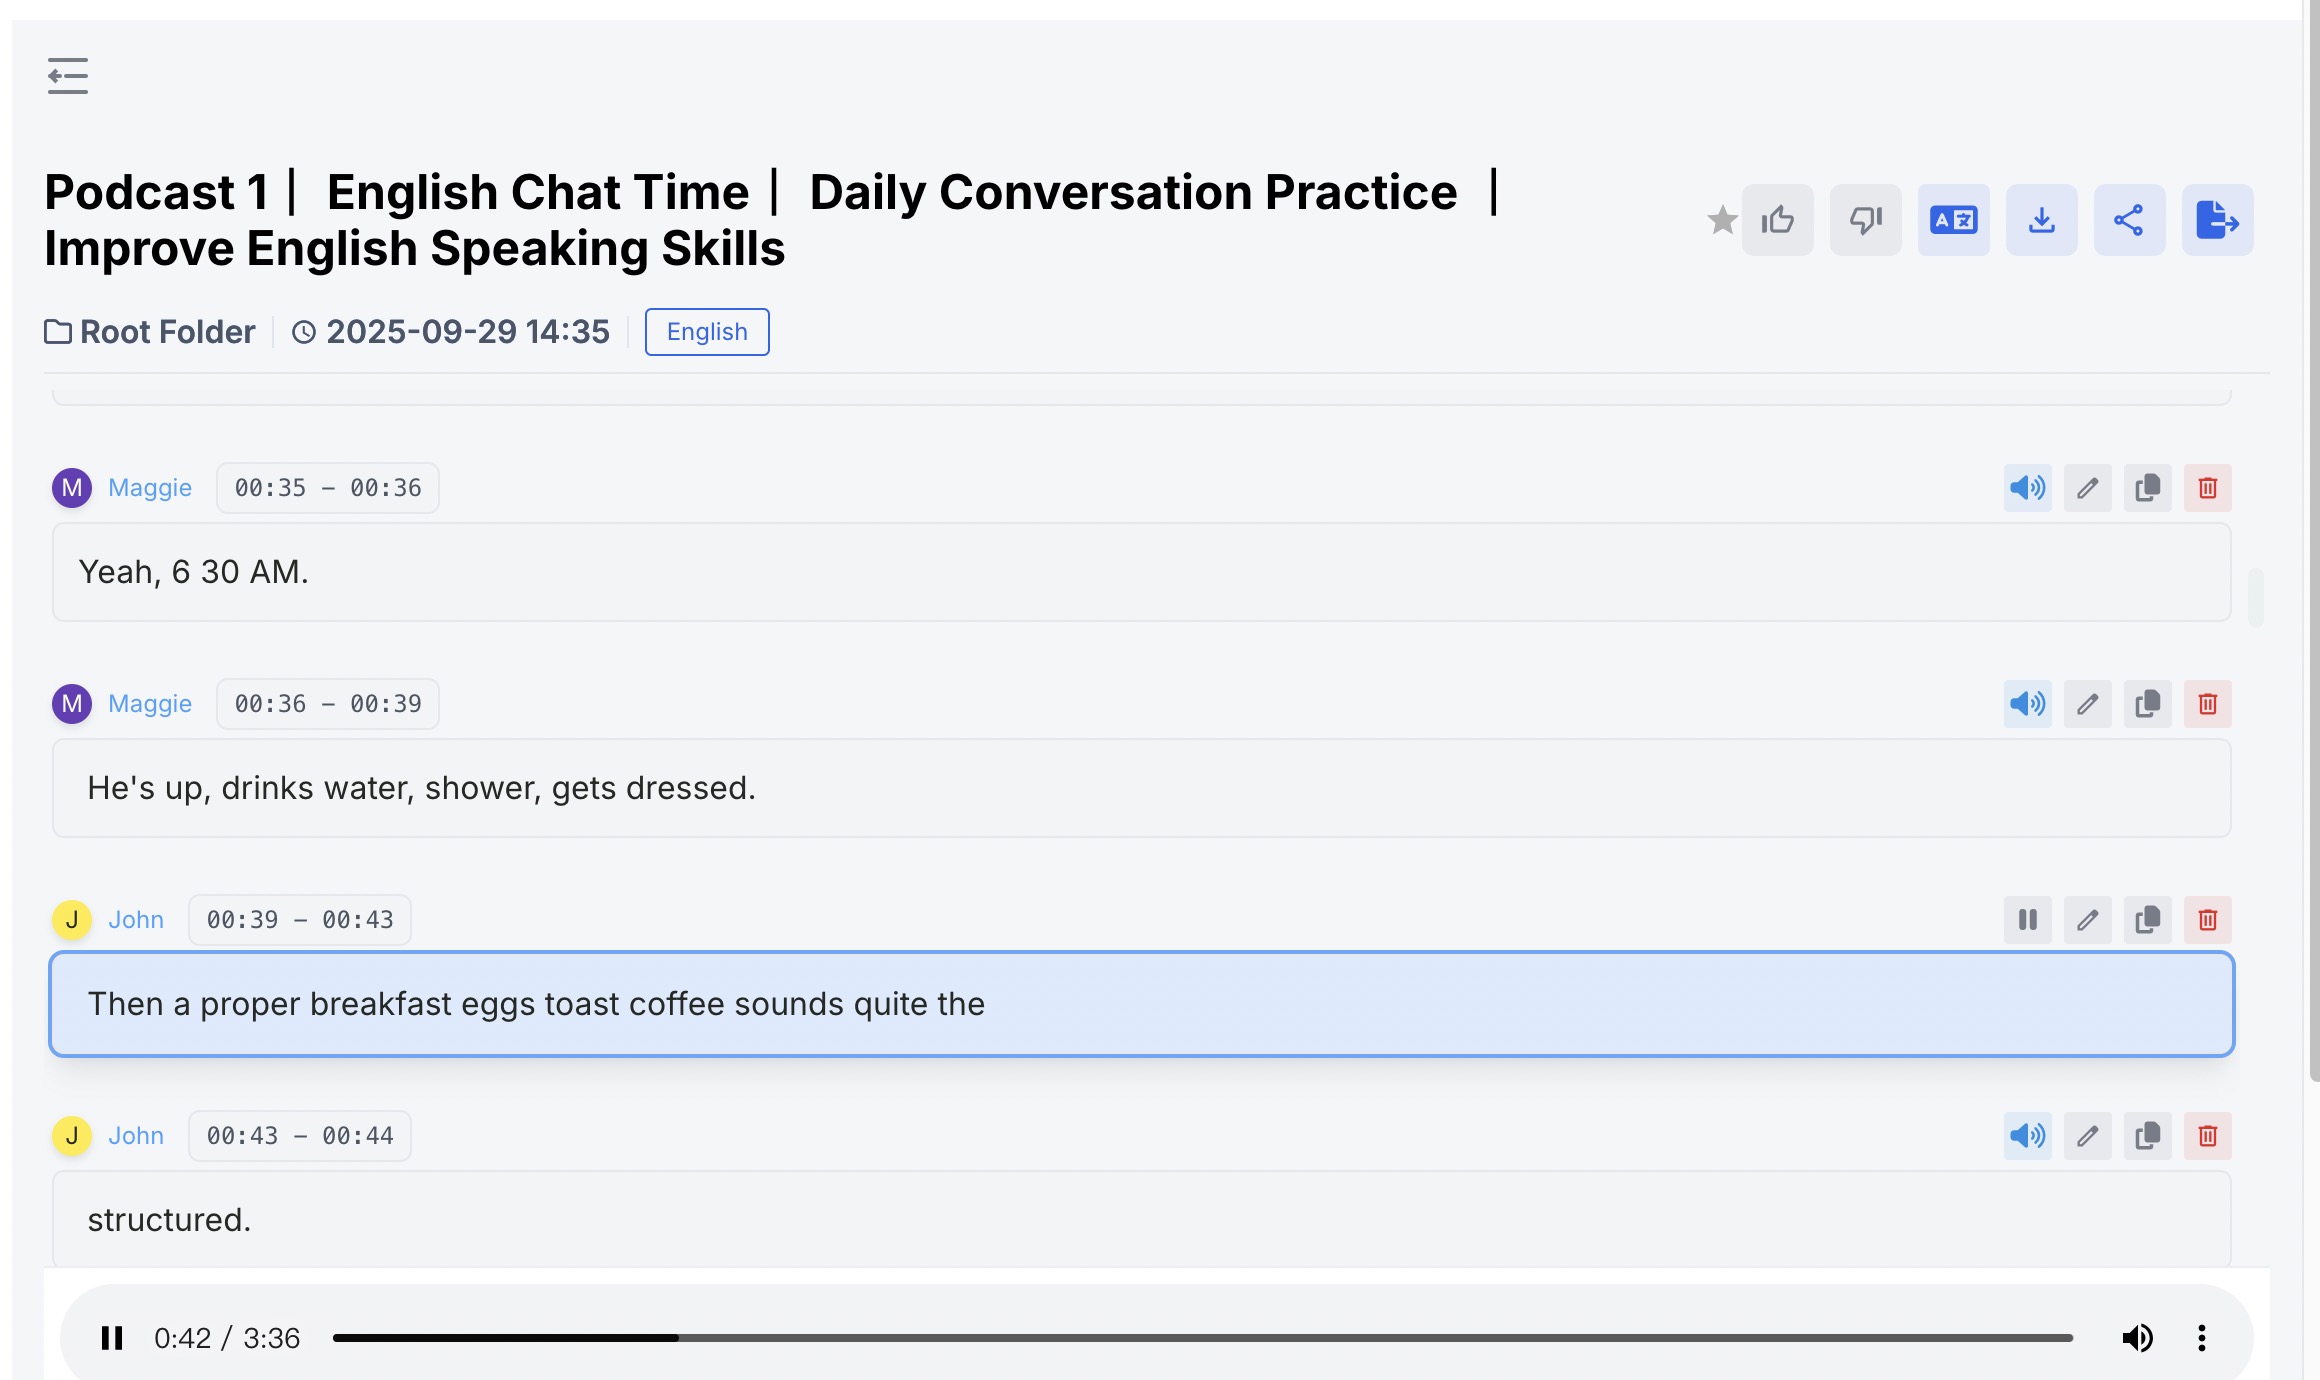
Task: Export the transcript document
Action: pos(2218,220)
